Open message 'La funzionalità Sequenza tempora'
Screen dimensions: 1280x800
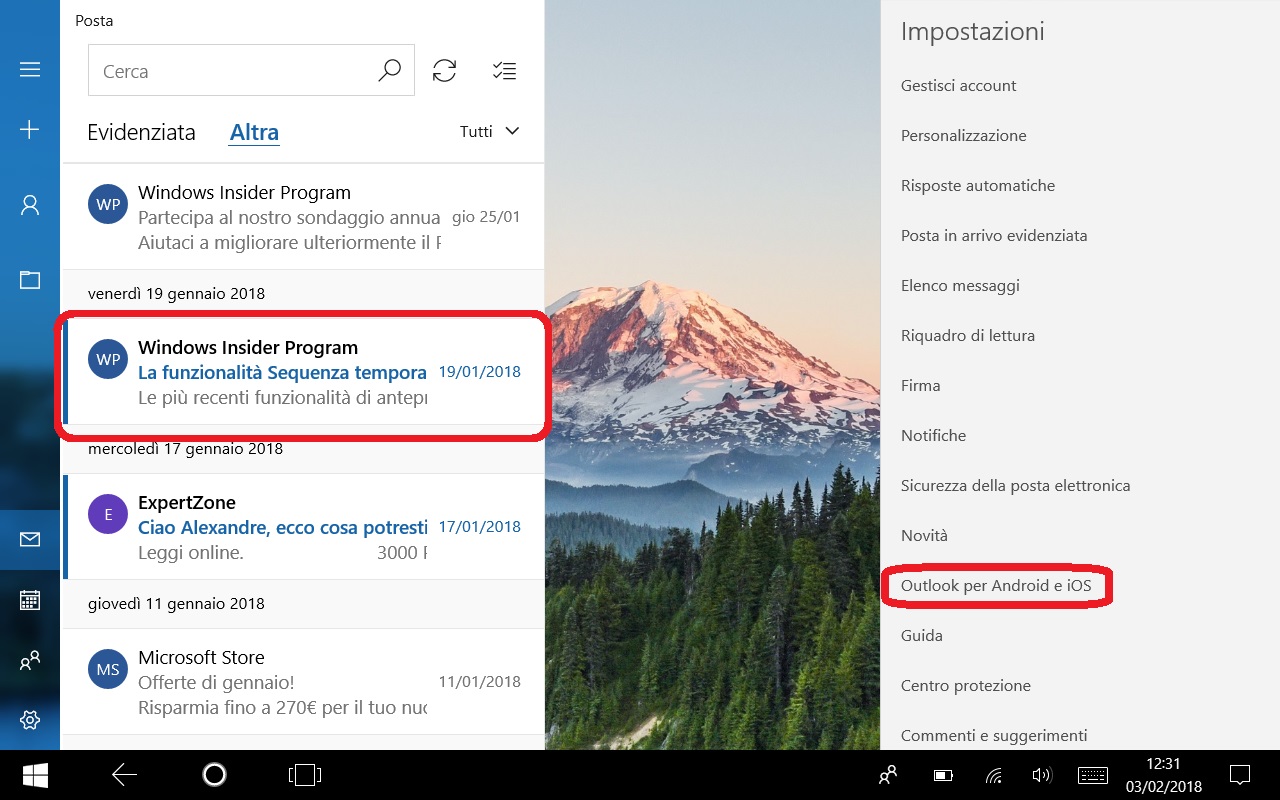pyautogui.click(x=303, y=372)
